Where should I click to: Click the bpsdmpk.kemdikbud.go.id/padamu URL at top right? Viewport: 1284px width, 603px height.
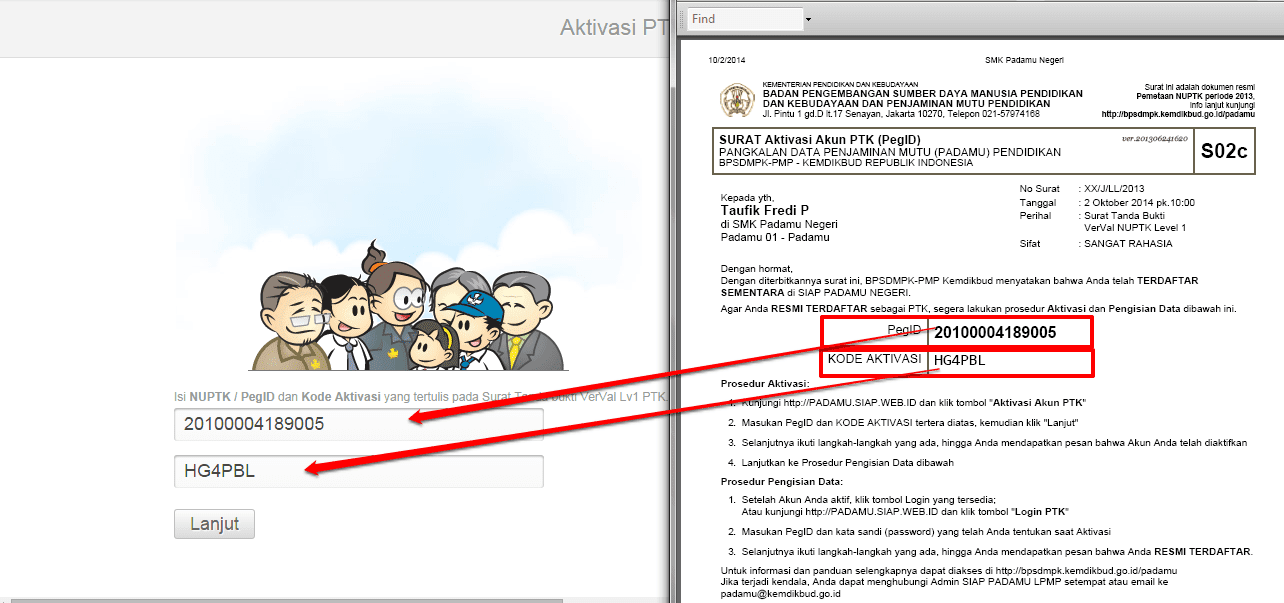(1177, 114)
